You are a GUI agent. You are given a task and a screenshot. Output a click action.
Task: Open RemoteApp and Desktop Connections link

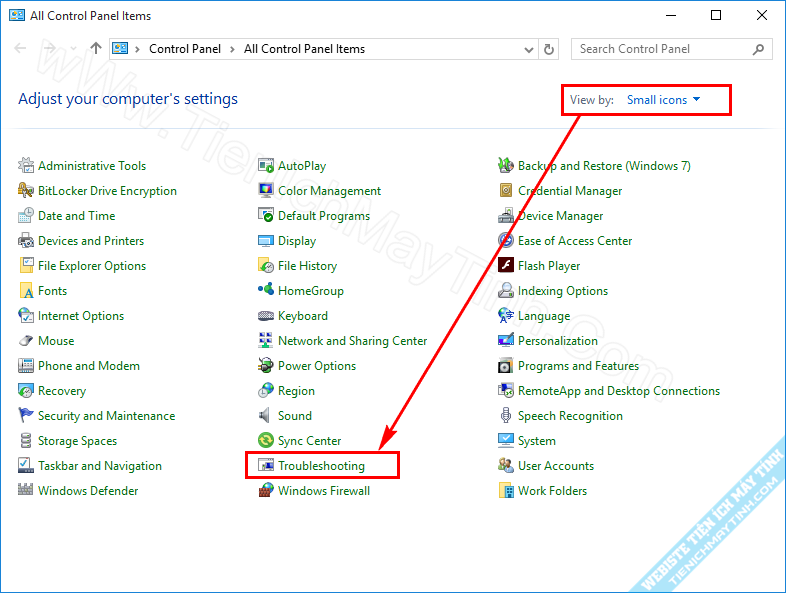[619, 390]
